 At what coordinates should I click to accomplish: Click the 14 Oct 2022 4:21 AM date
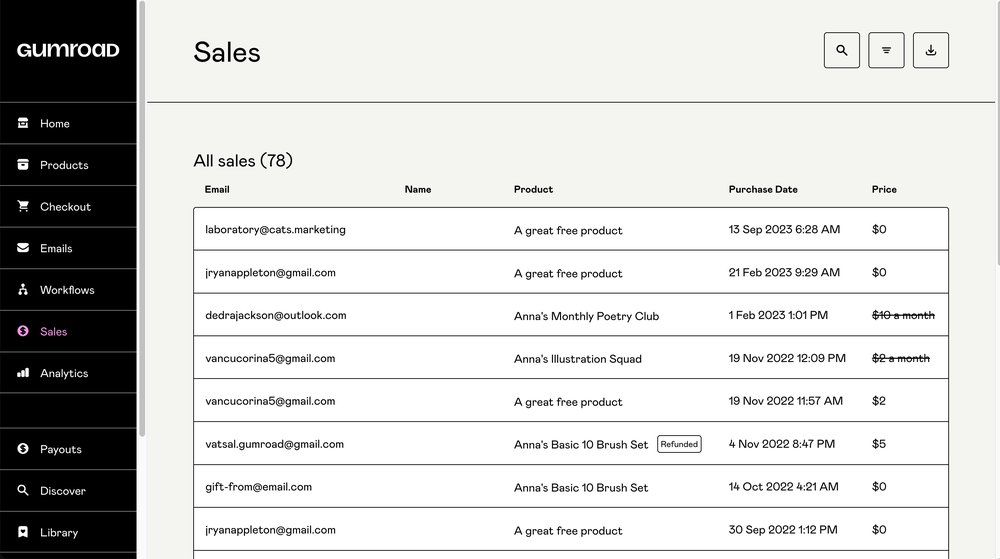(x=783, y=486)
